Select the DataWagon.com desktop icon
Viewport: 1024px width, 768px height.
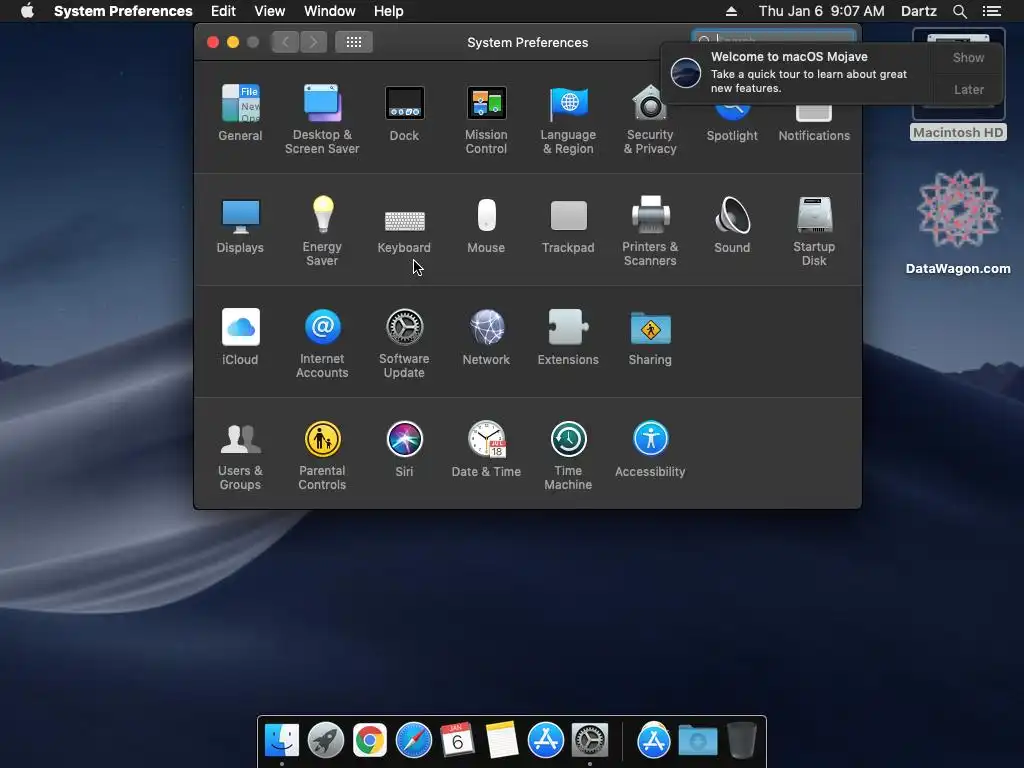pyautogui.click(x=958, y=222)
